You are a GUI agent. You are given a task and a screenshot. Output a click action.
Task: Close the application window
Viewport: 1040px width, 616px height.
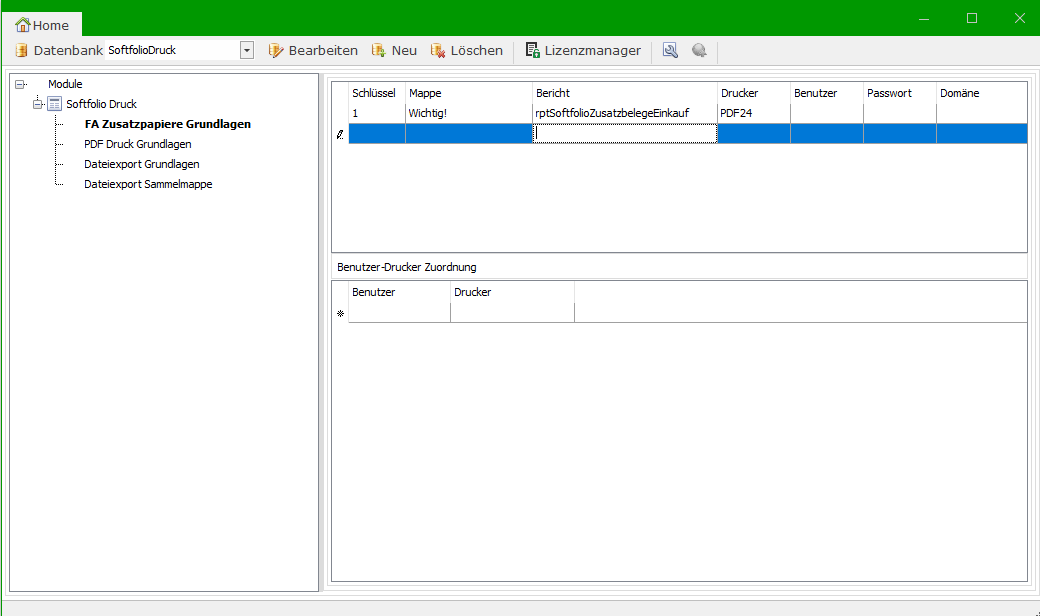pyautogui.click(x=1019, y=19)
